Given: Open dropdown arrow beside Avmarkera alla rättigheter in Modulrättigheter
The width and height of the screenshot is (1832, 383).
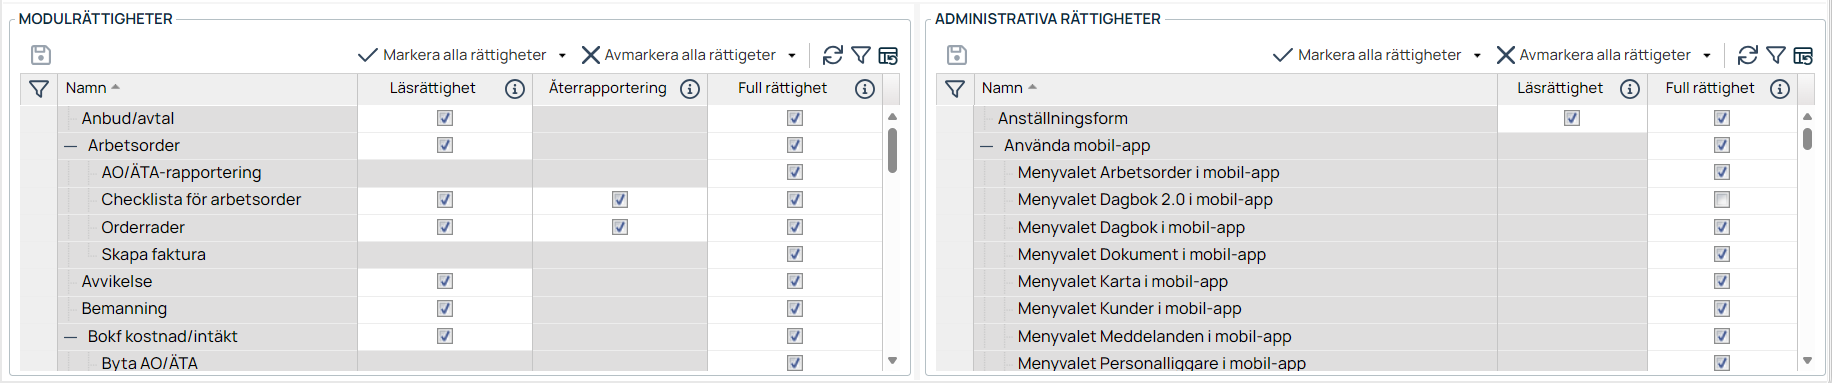Looking at the screenshot, I should click(x=792, y=56).
